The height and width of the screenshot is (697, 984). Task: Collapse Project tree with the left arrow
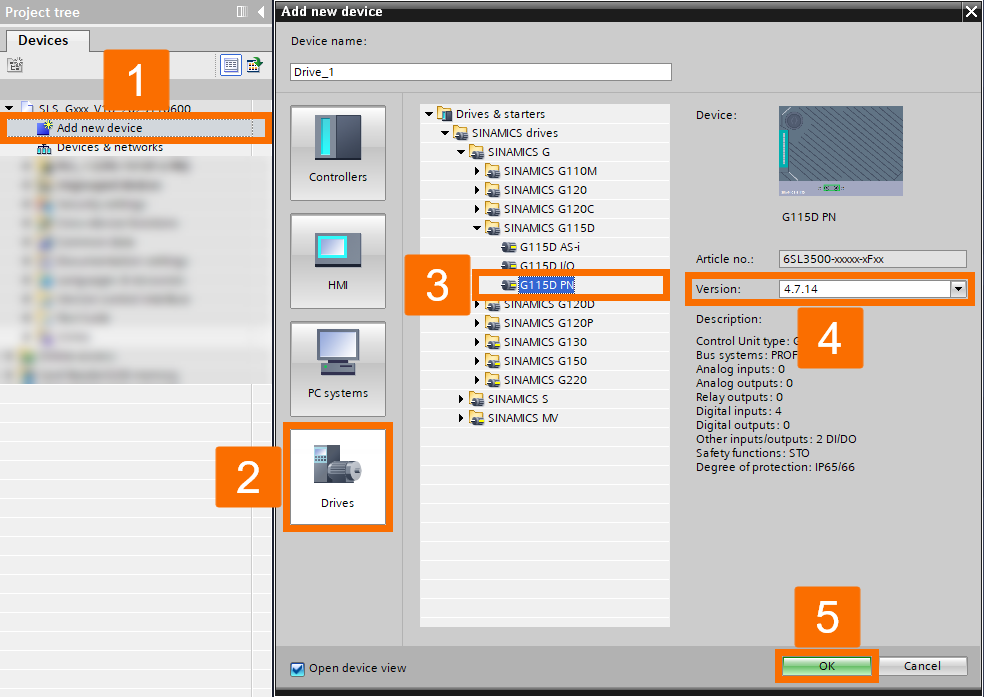pos(261,12)
